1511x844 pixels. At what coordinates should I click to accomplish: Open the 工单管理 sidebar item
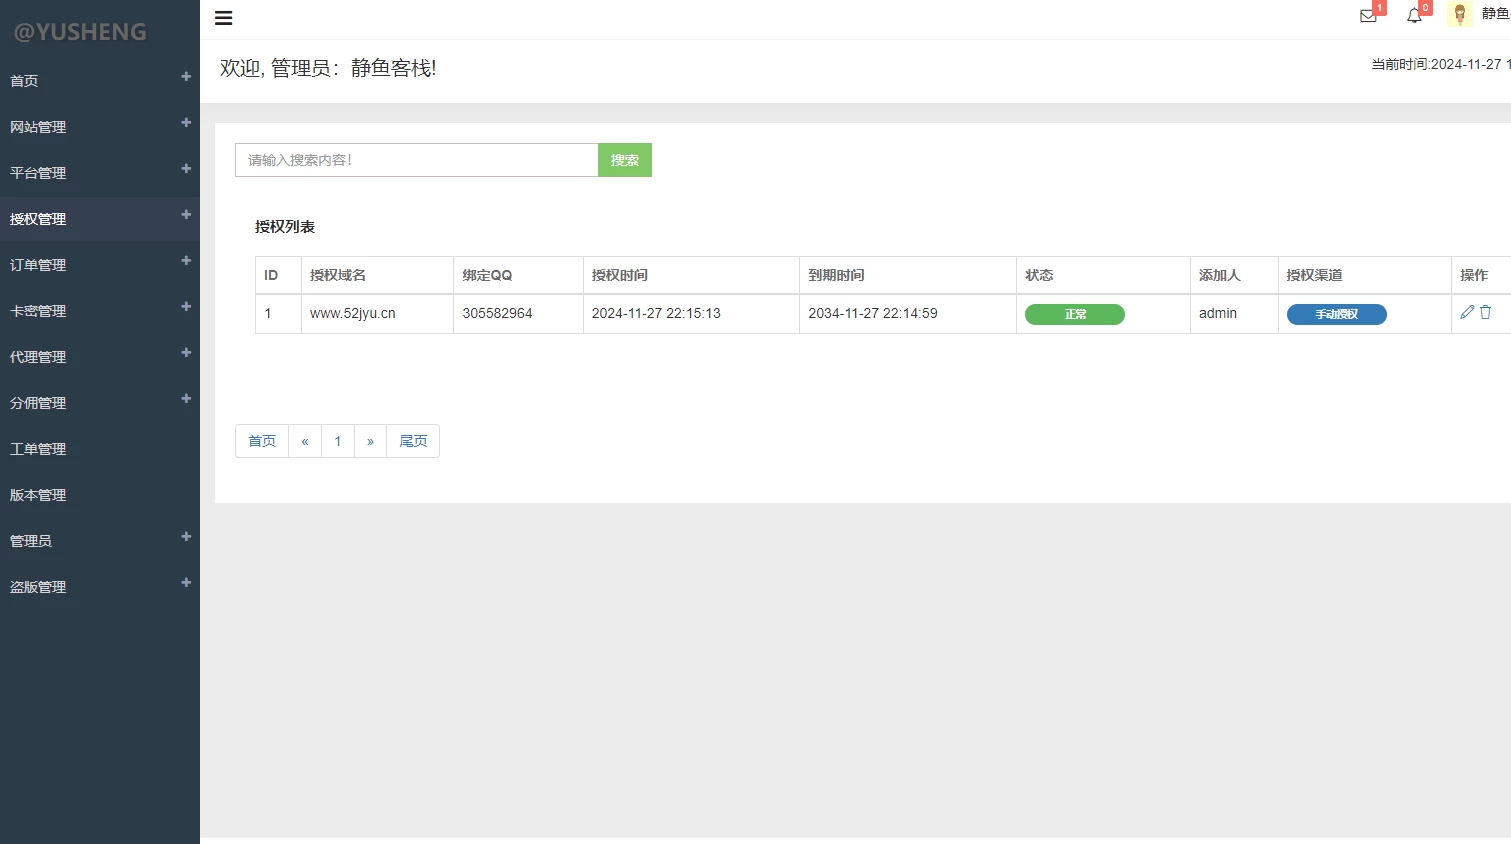click(x=38, y=449)
